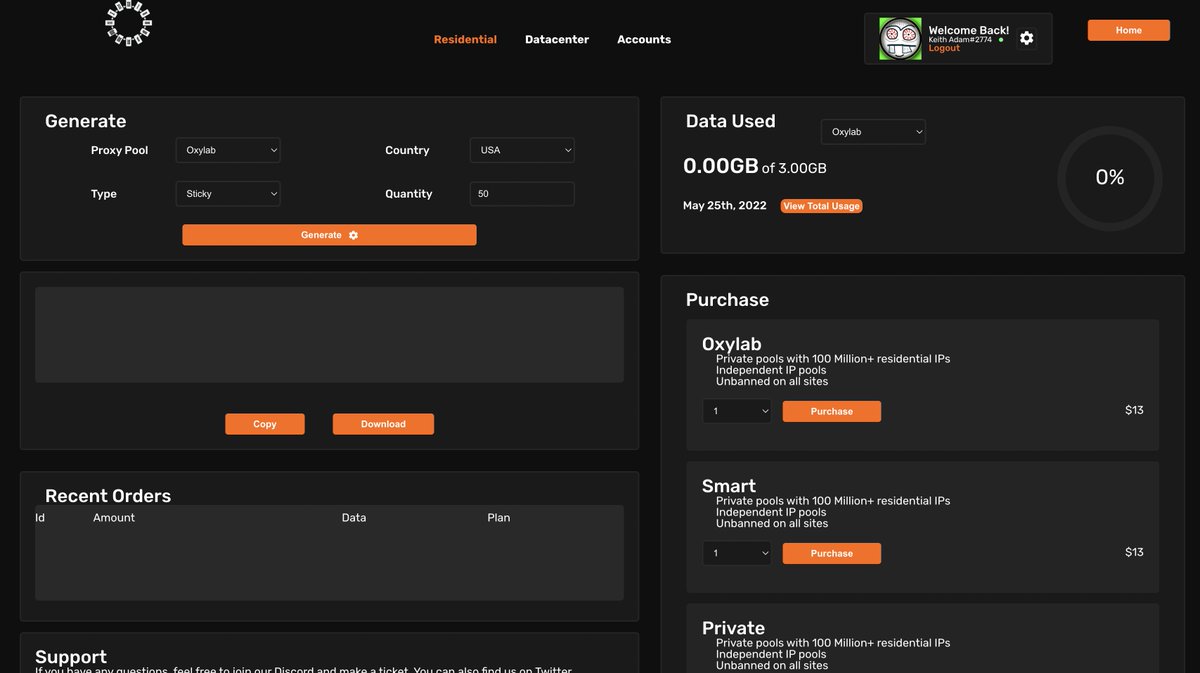Click the circular site logo

pyautogui.click(x=128, y=23)
